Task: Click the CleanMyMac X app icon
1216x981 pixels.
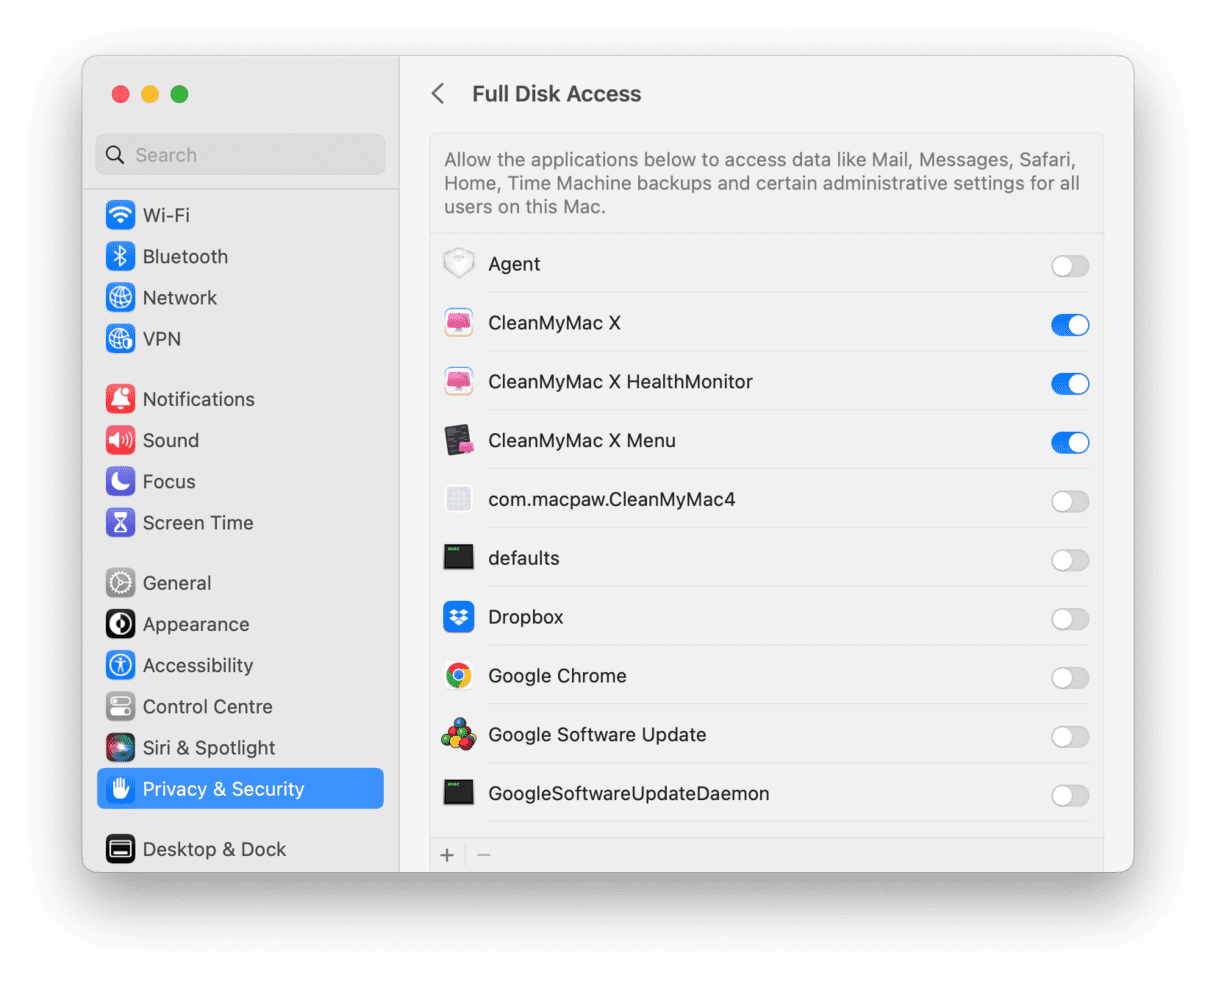Action: pos(458,323)
